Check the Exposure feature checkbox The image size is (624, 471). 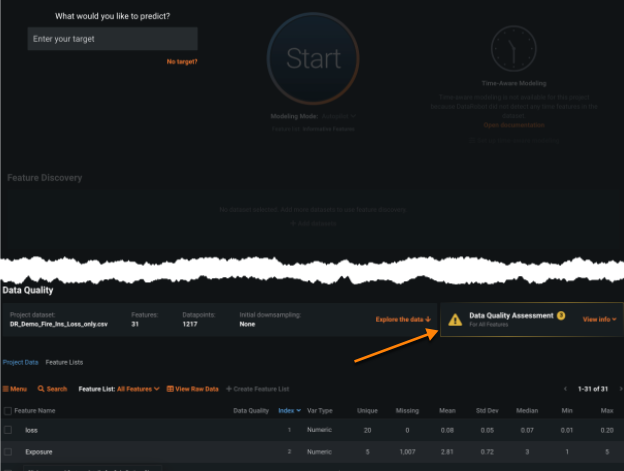(8, 452)
